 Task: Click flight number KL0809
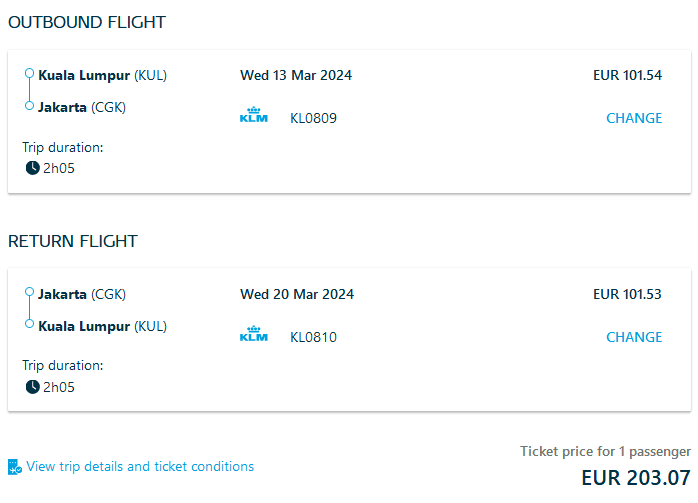(313, 118)
